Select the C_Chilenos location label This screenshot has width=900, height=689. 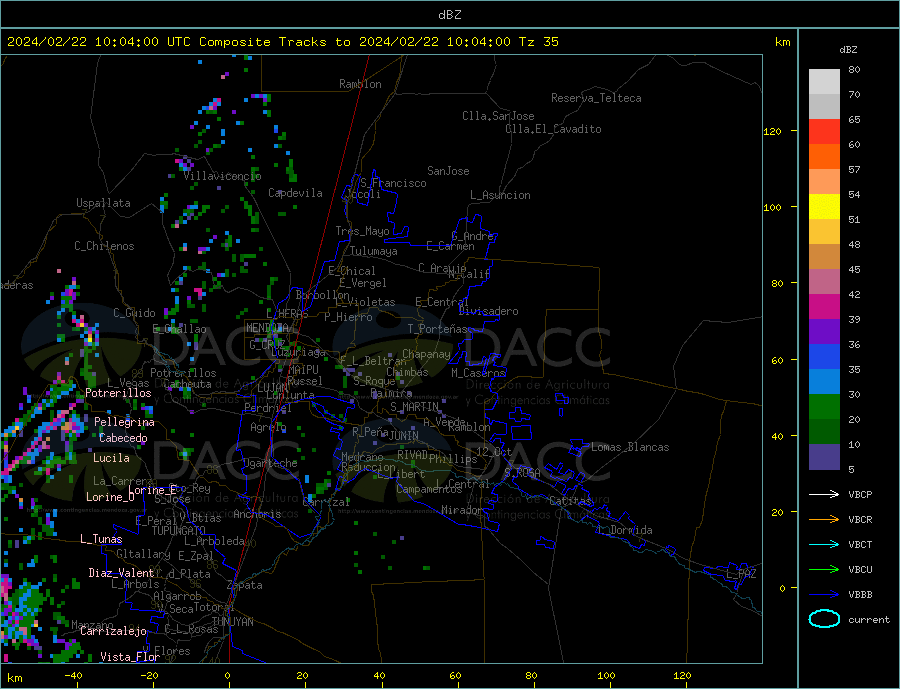pyautogui.click(x=104, y=246)
